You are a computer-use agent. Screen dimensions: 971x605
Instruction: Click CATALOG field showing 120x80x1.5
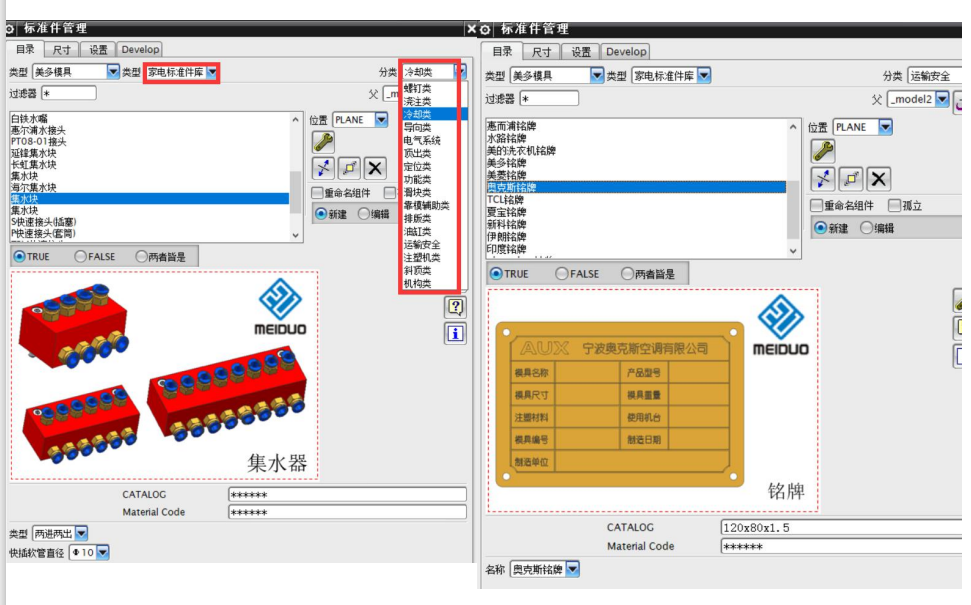(x=841, y=528)
